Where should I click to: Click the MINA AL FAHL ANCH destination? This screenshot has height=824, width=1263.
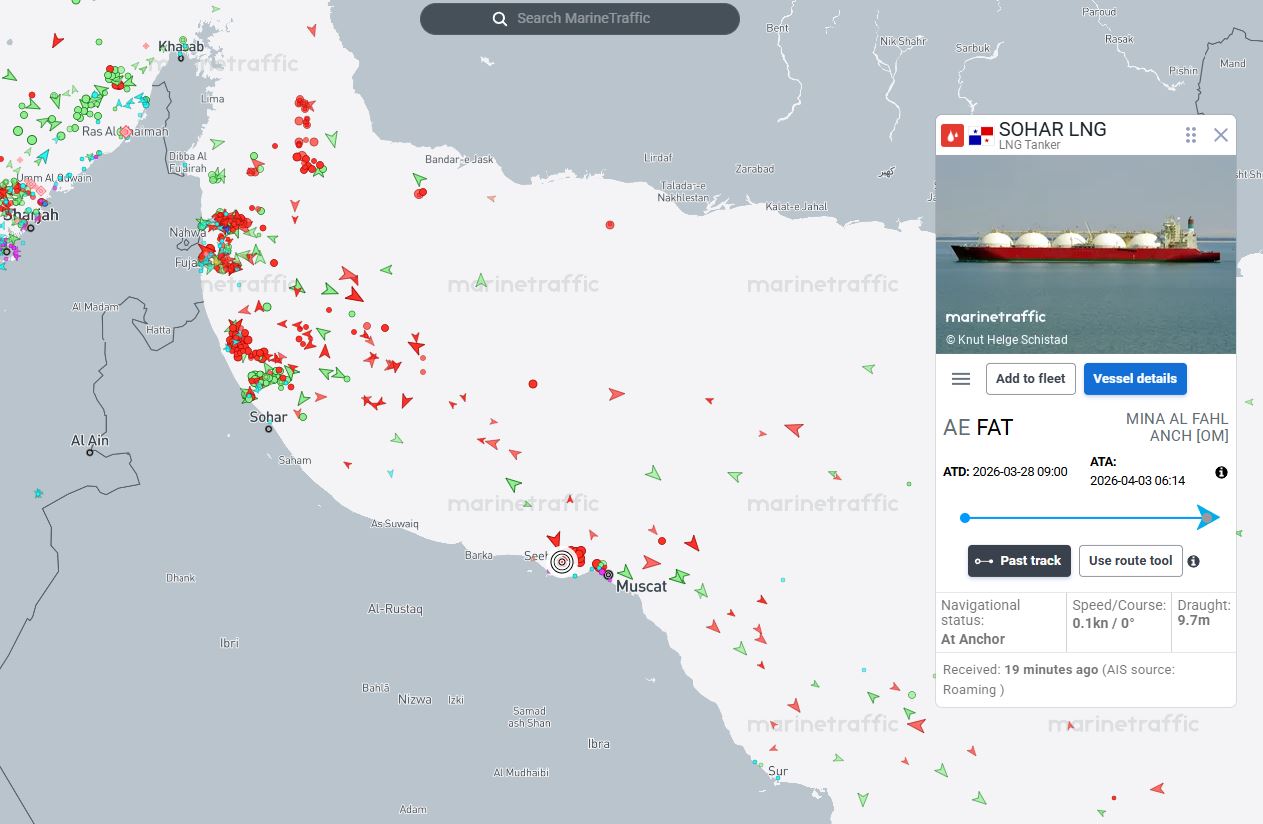click(1176, 427)
